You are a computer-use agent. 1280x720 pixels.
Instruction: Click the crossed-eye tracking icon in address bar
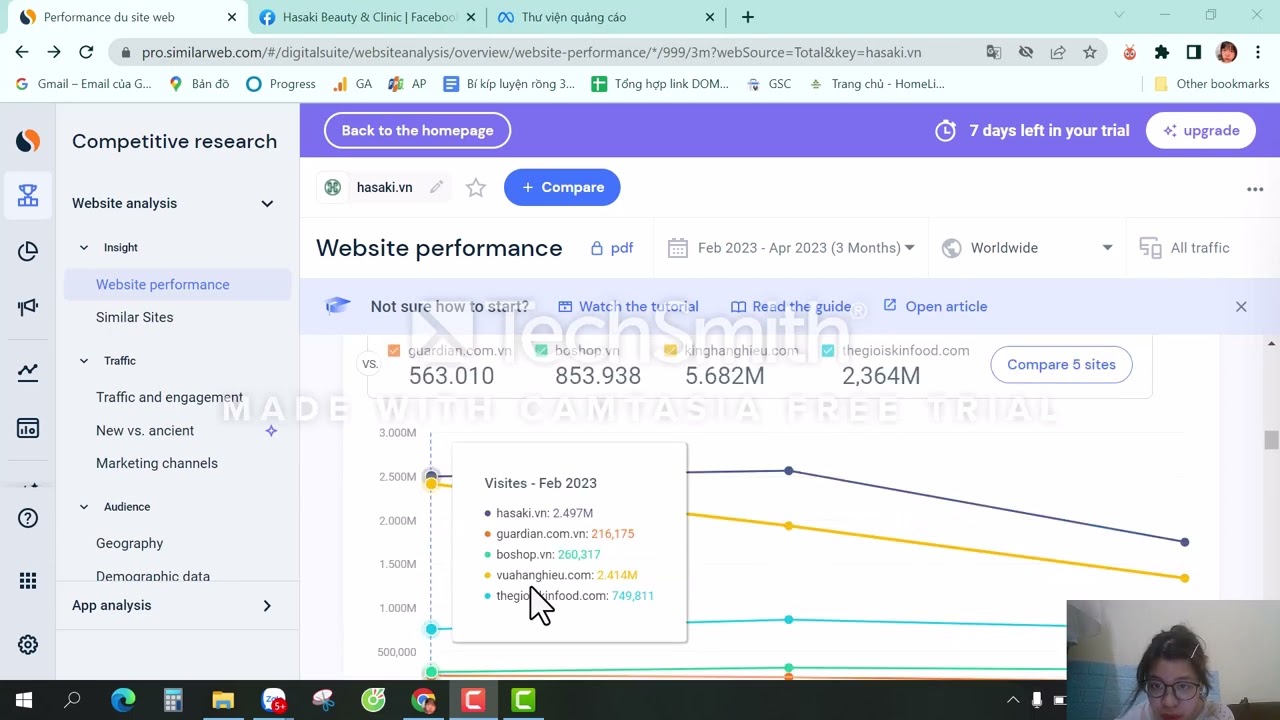click(1025, 52)
